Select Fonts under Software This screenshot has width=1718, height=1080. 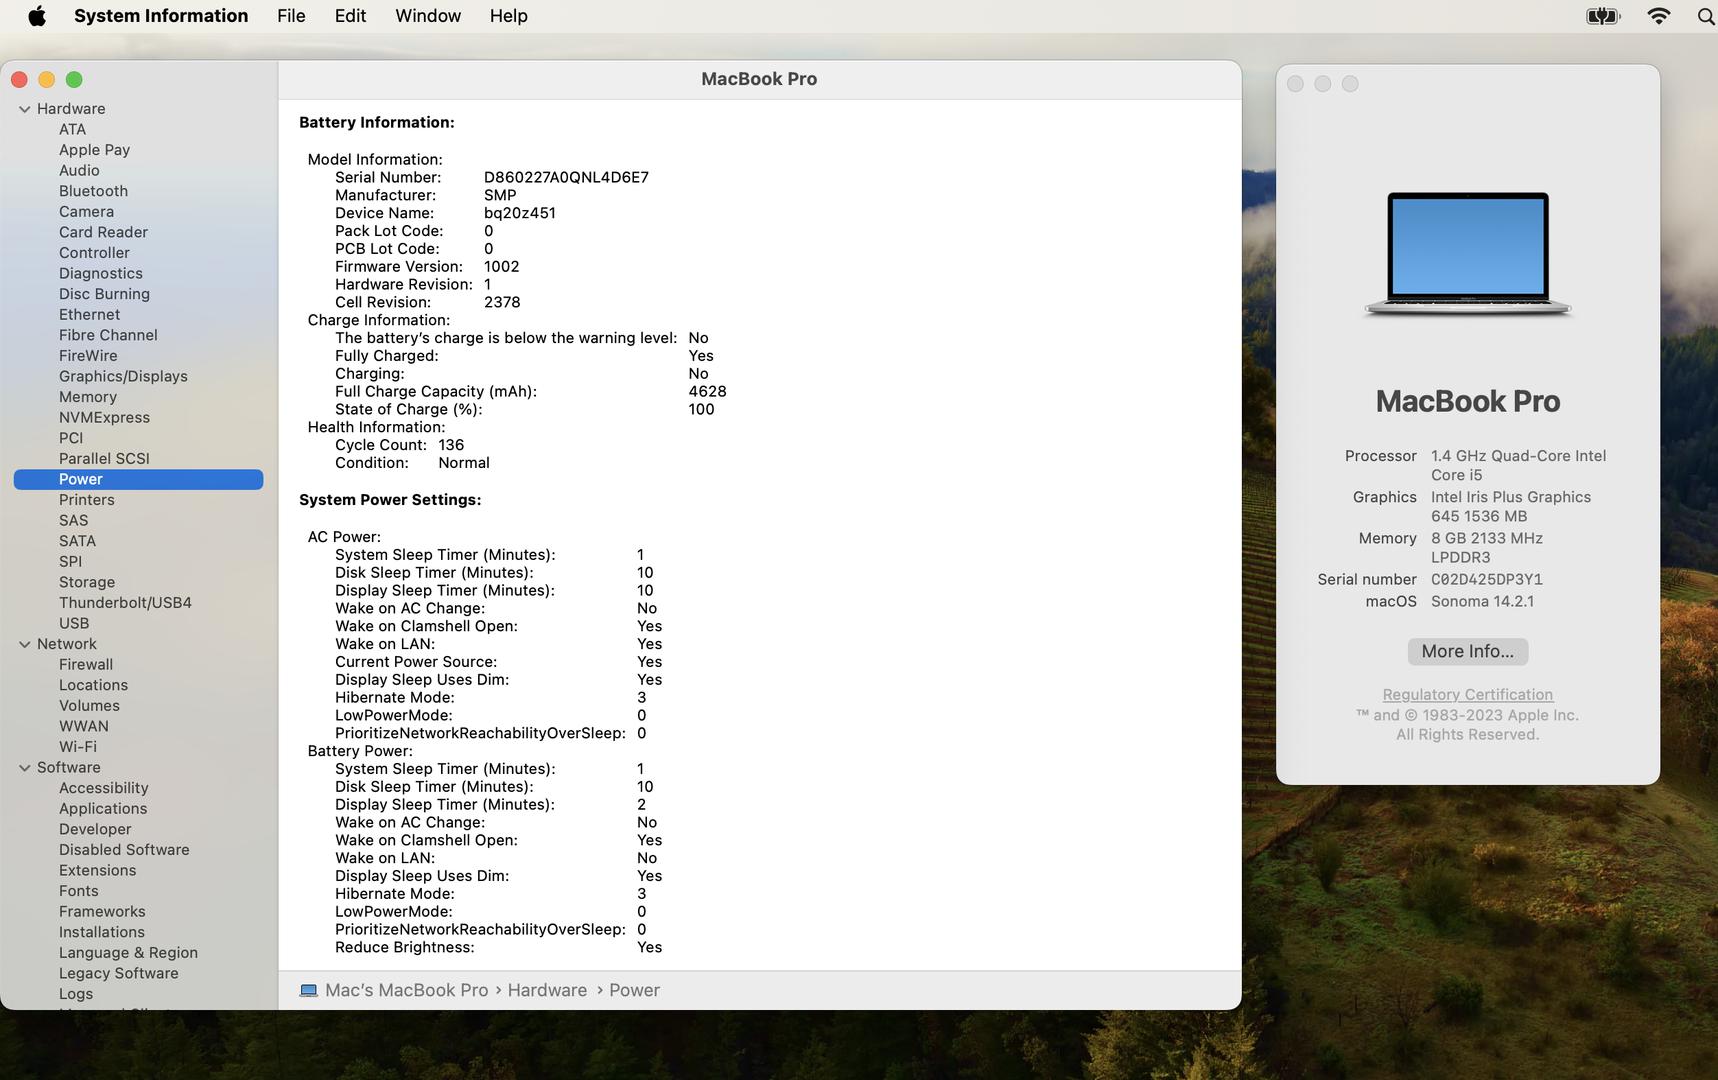pos(78,891)
